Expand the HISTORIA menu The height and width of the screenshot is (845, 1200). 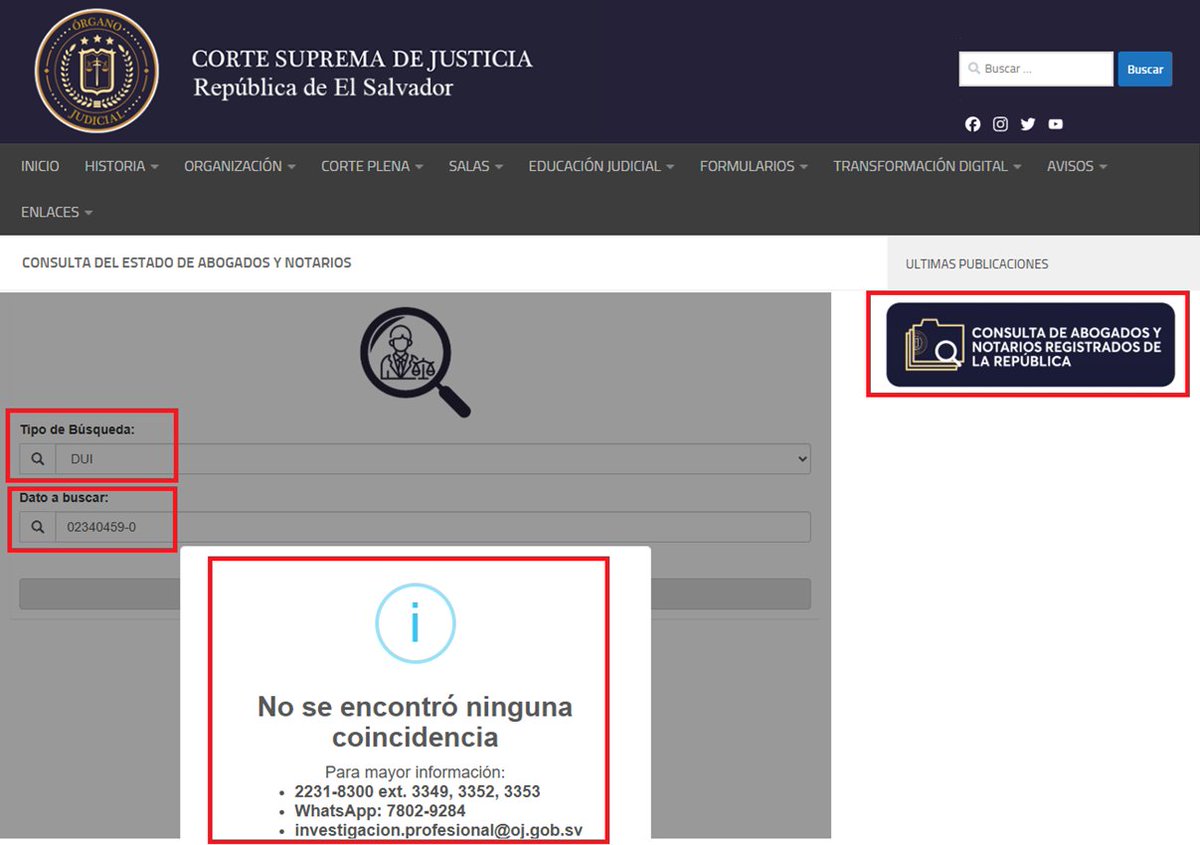[x=121, y=166]
